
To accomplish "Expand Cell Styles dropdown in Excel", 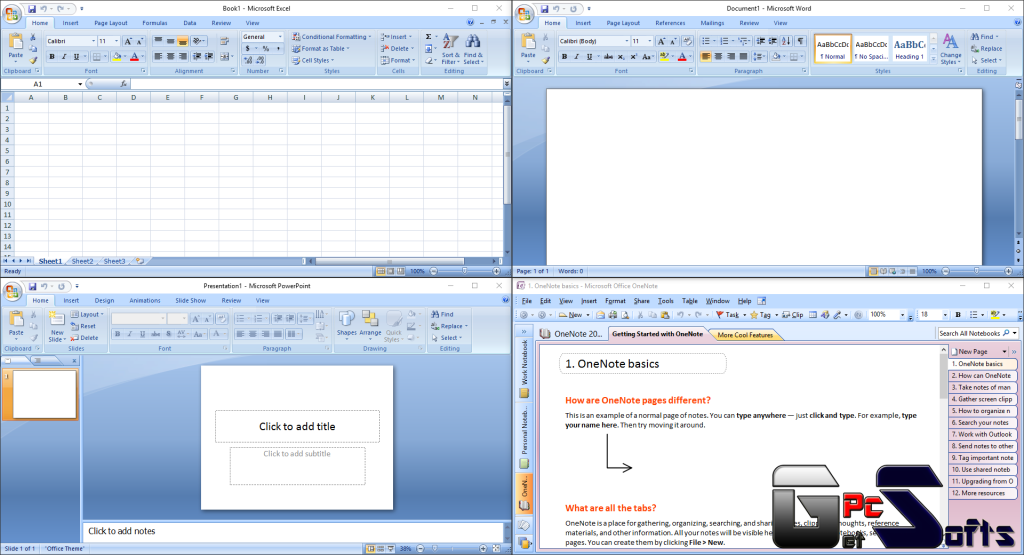I will [x=313, y=61].
